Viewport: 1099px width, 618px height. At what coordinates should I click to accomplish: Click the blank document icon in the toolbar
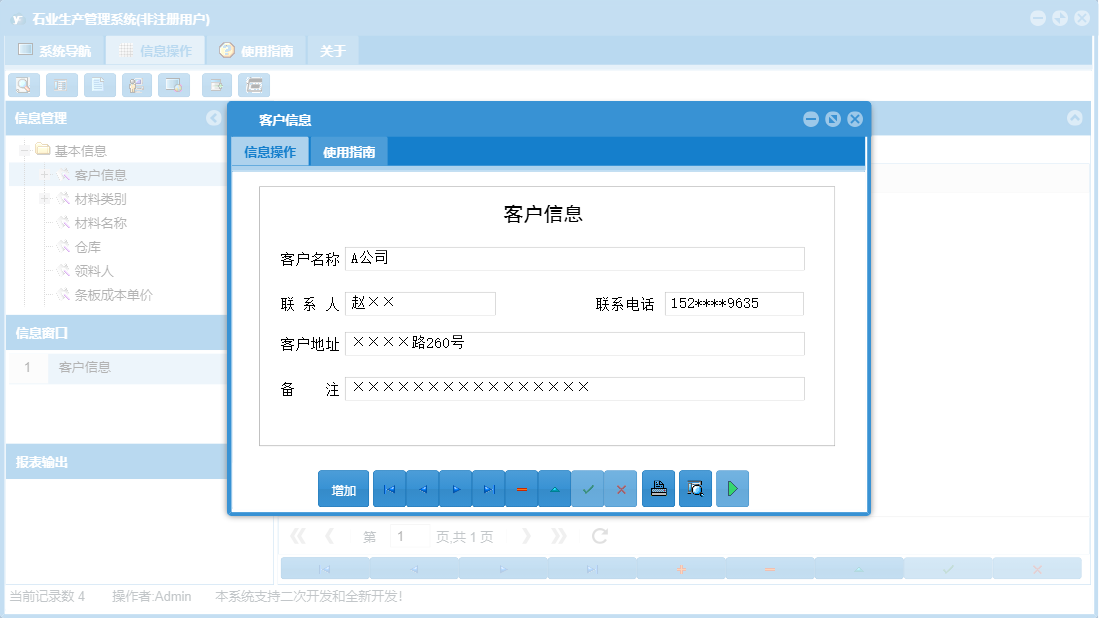99,85
